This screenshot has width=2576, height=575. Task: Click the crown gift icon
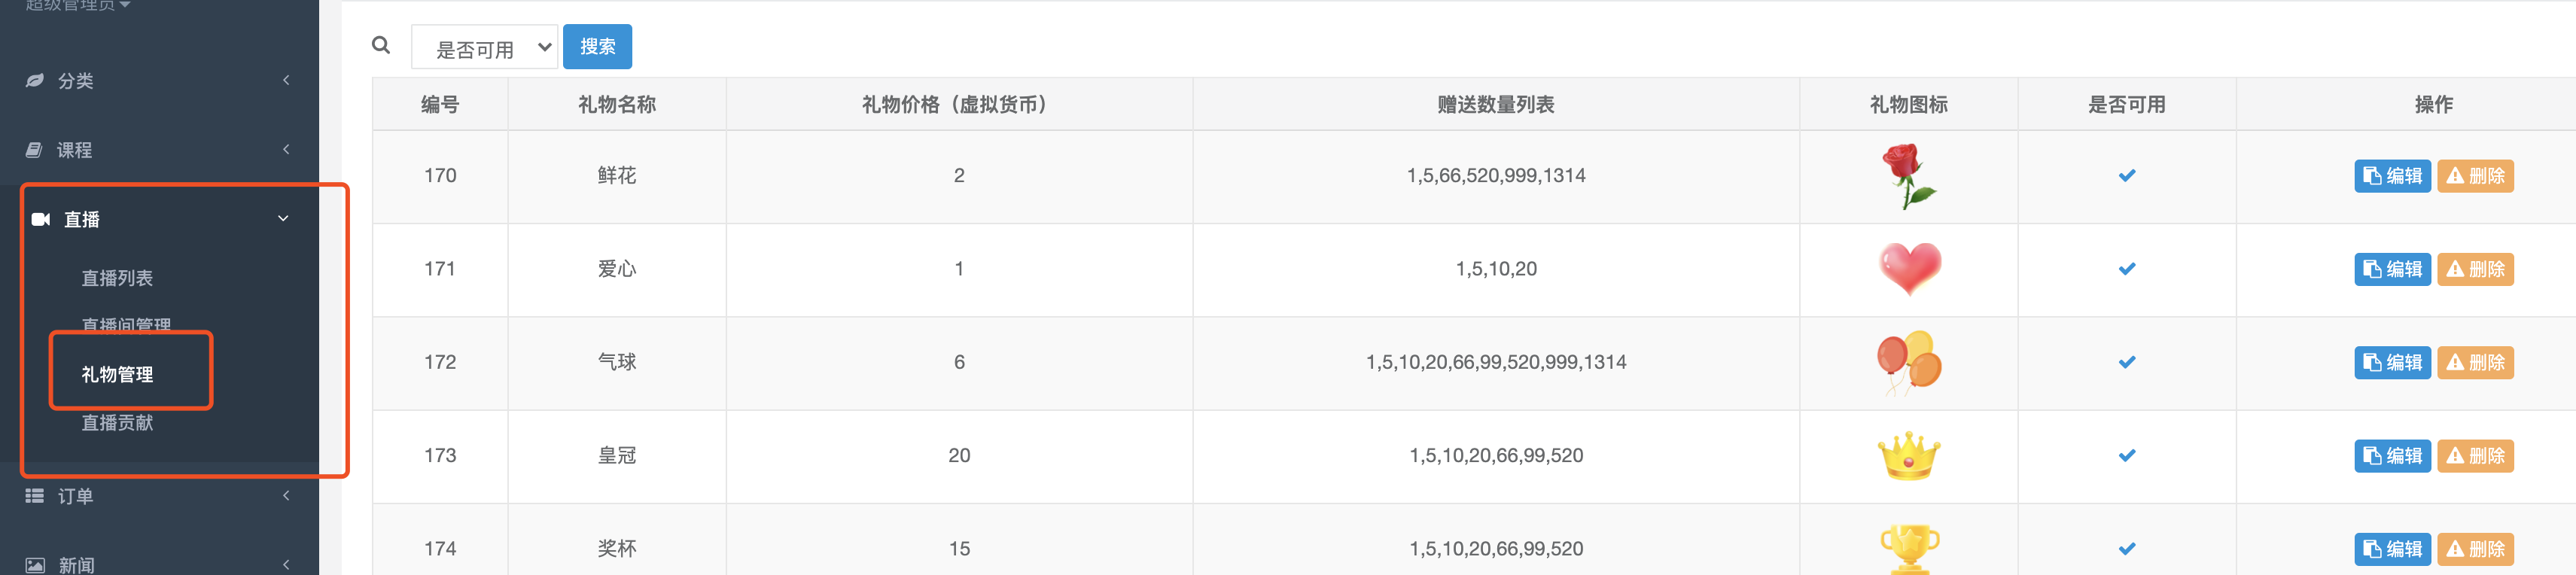(x=1908, y=456)
